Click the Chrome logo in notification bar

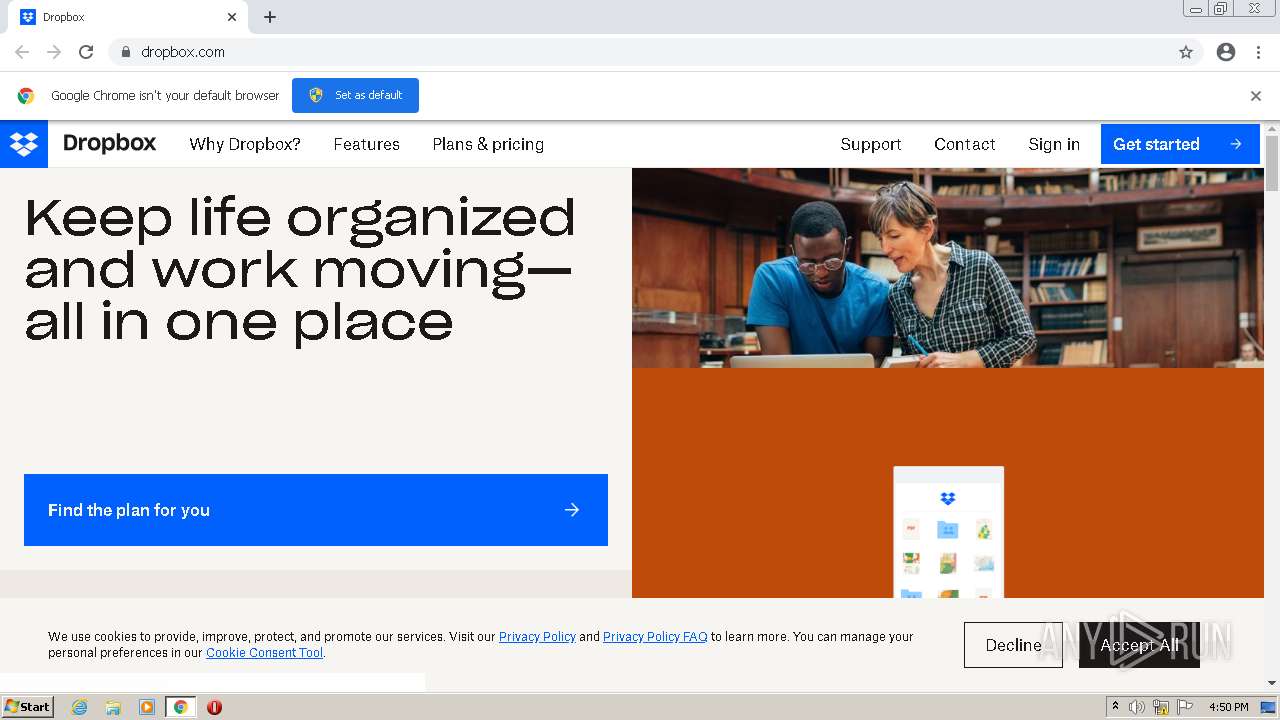click(26, 96)
